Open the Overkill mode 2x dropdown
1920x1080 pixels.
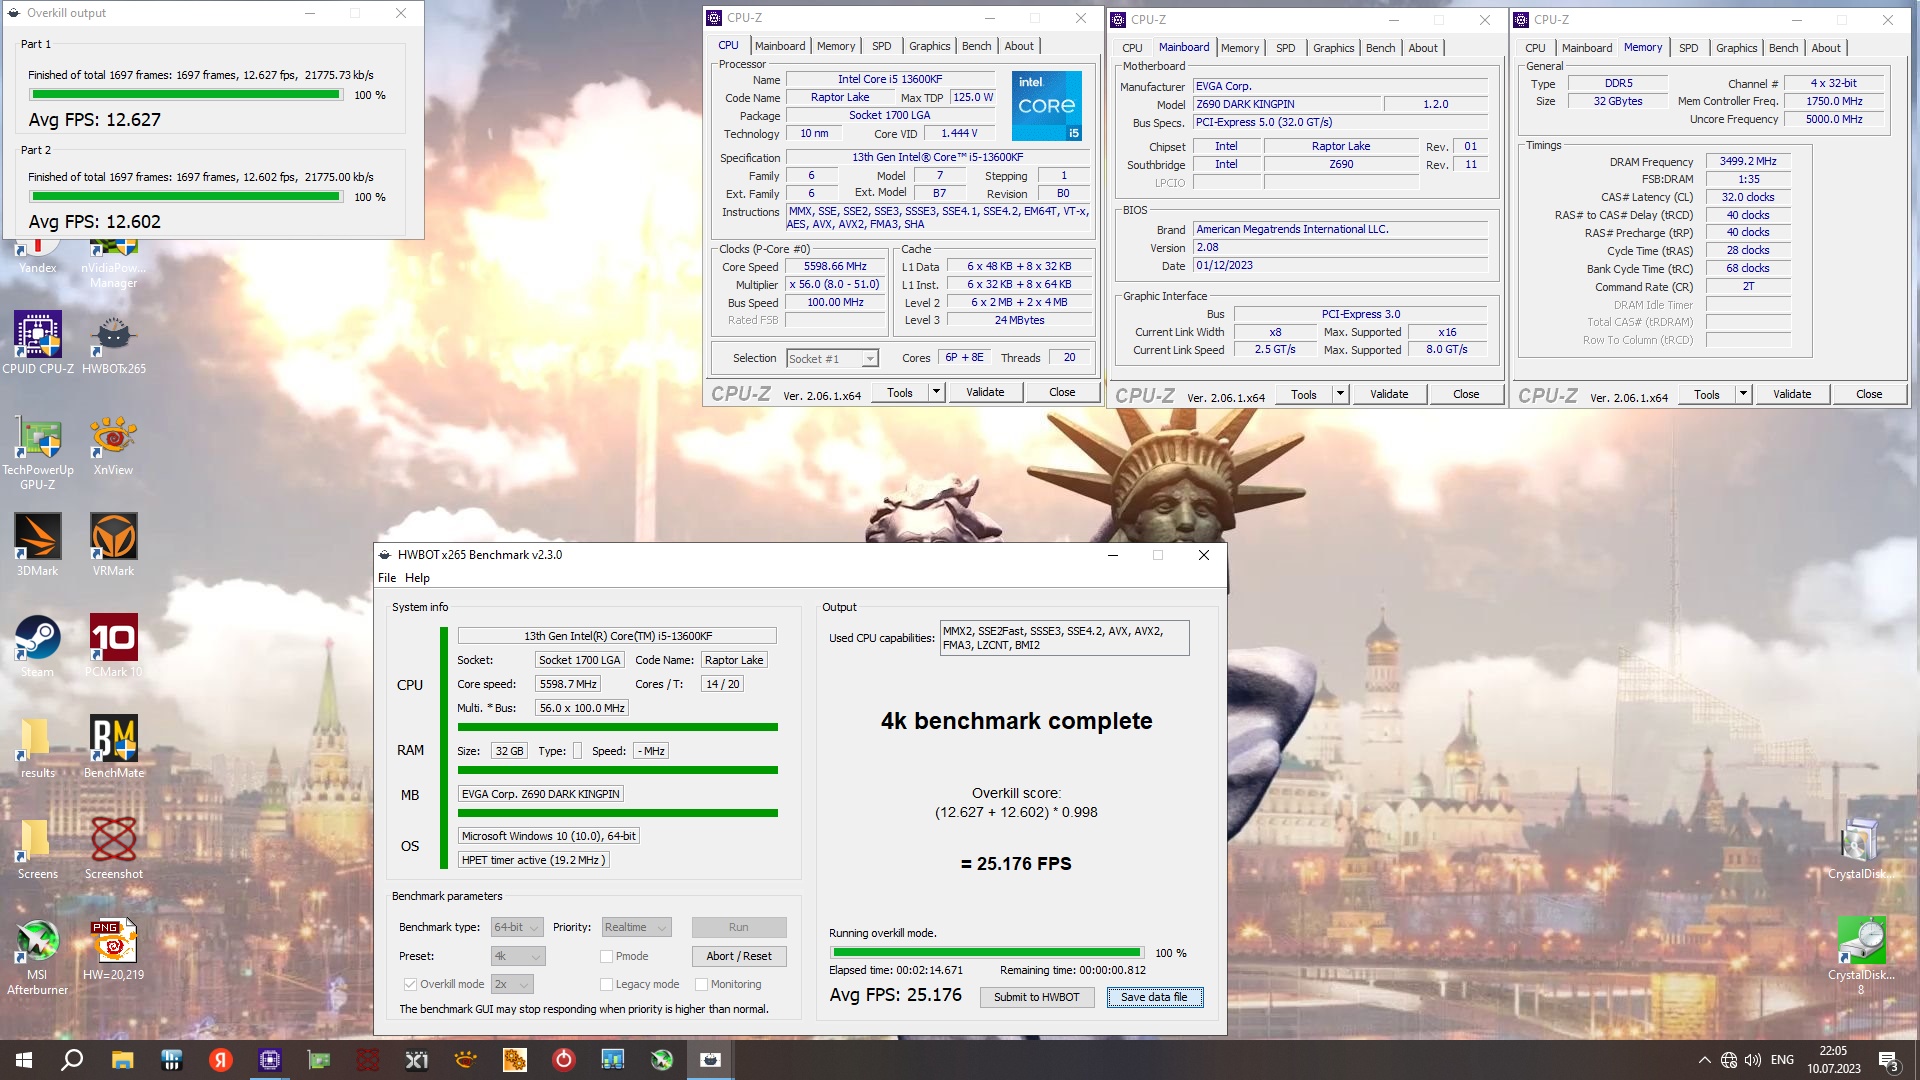pyautogui.click(x=512, y=984)
